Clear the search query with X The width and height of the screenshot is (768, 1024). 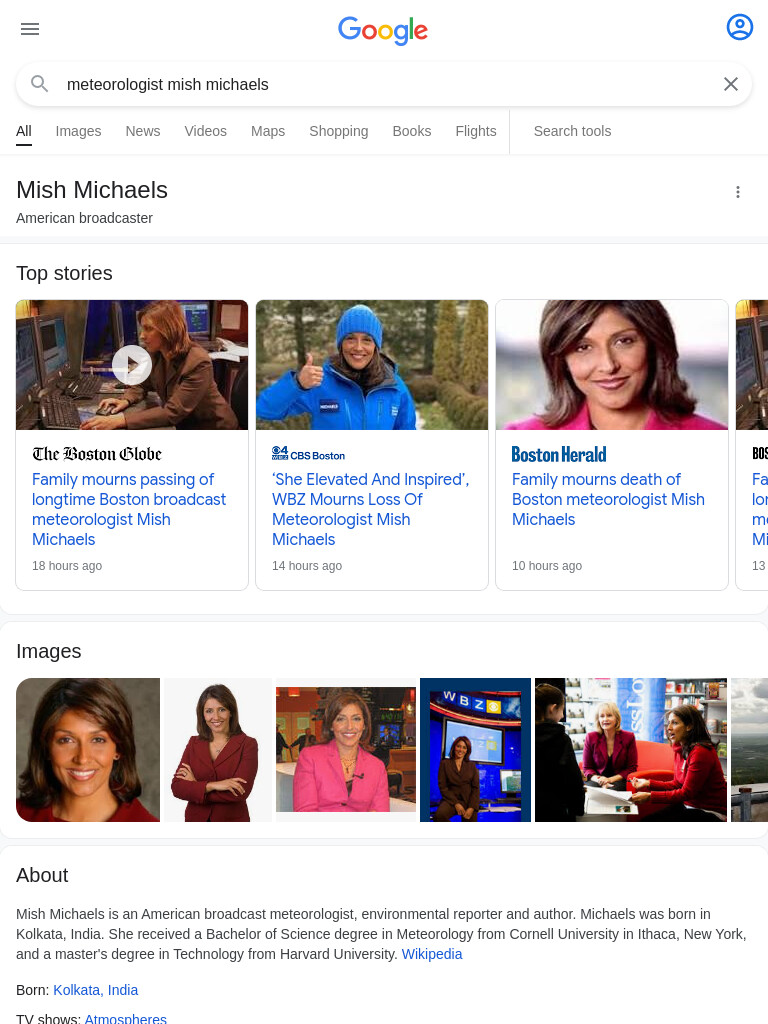tap(731, 84)
